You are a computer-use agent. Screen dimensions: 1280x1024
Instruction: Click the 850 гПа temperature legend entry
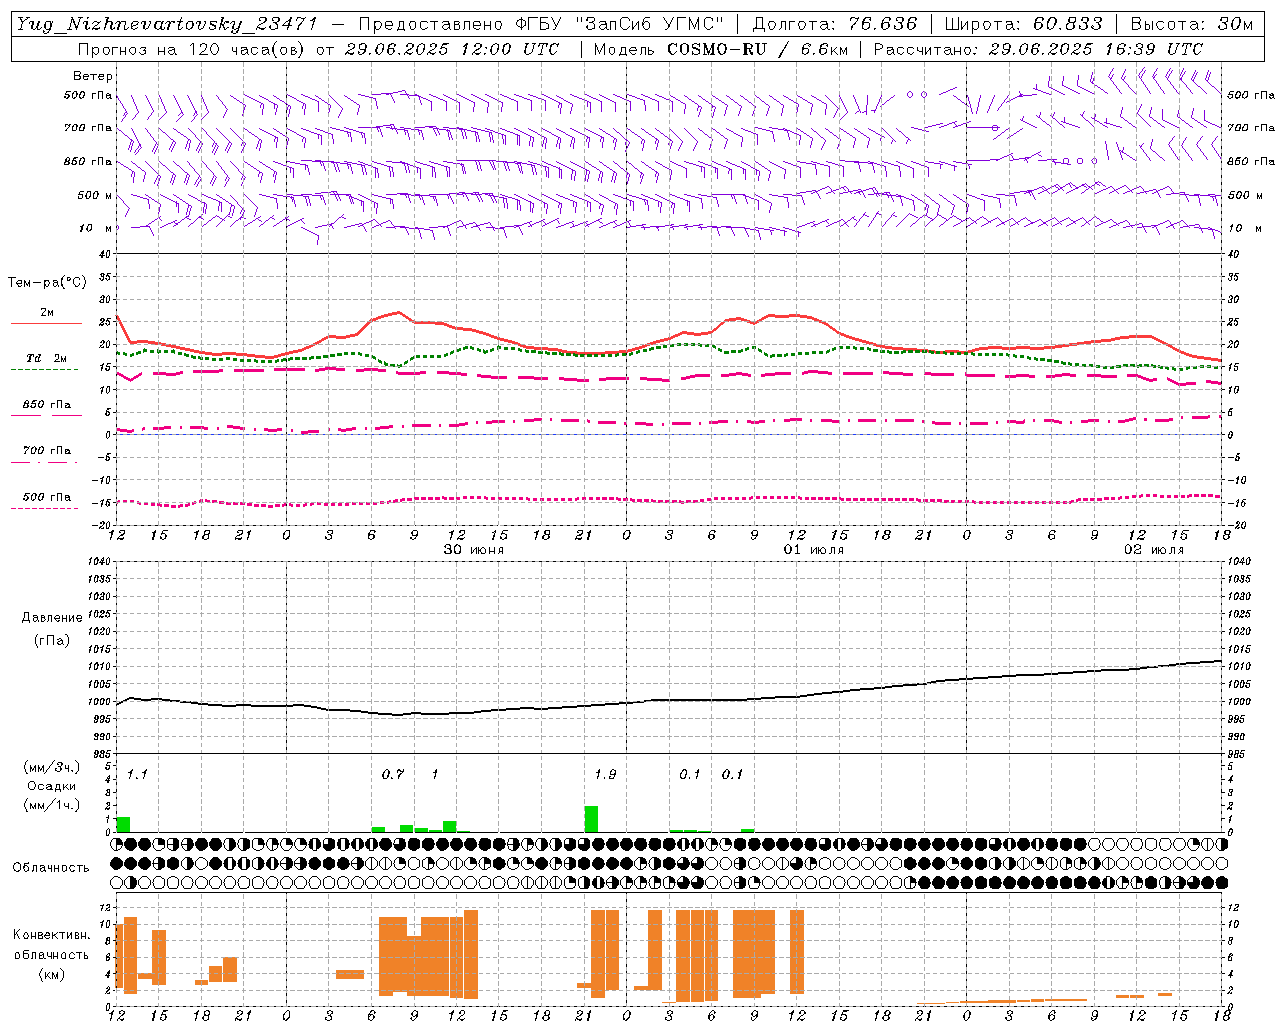point(46,405)
